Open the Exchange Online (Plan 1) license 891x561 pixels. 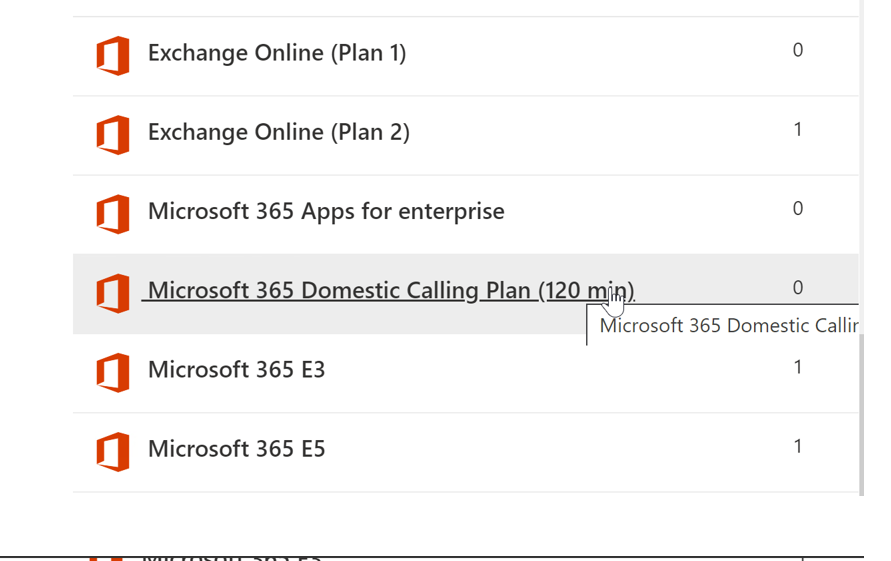click(276, 53)
